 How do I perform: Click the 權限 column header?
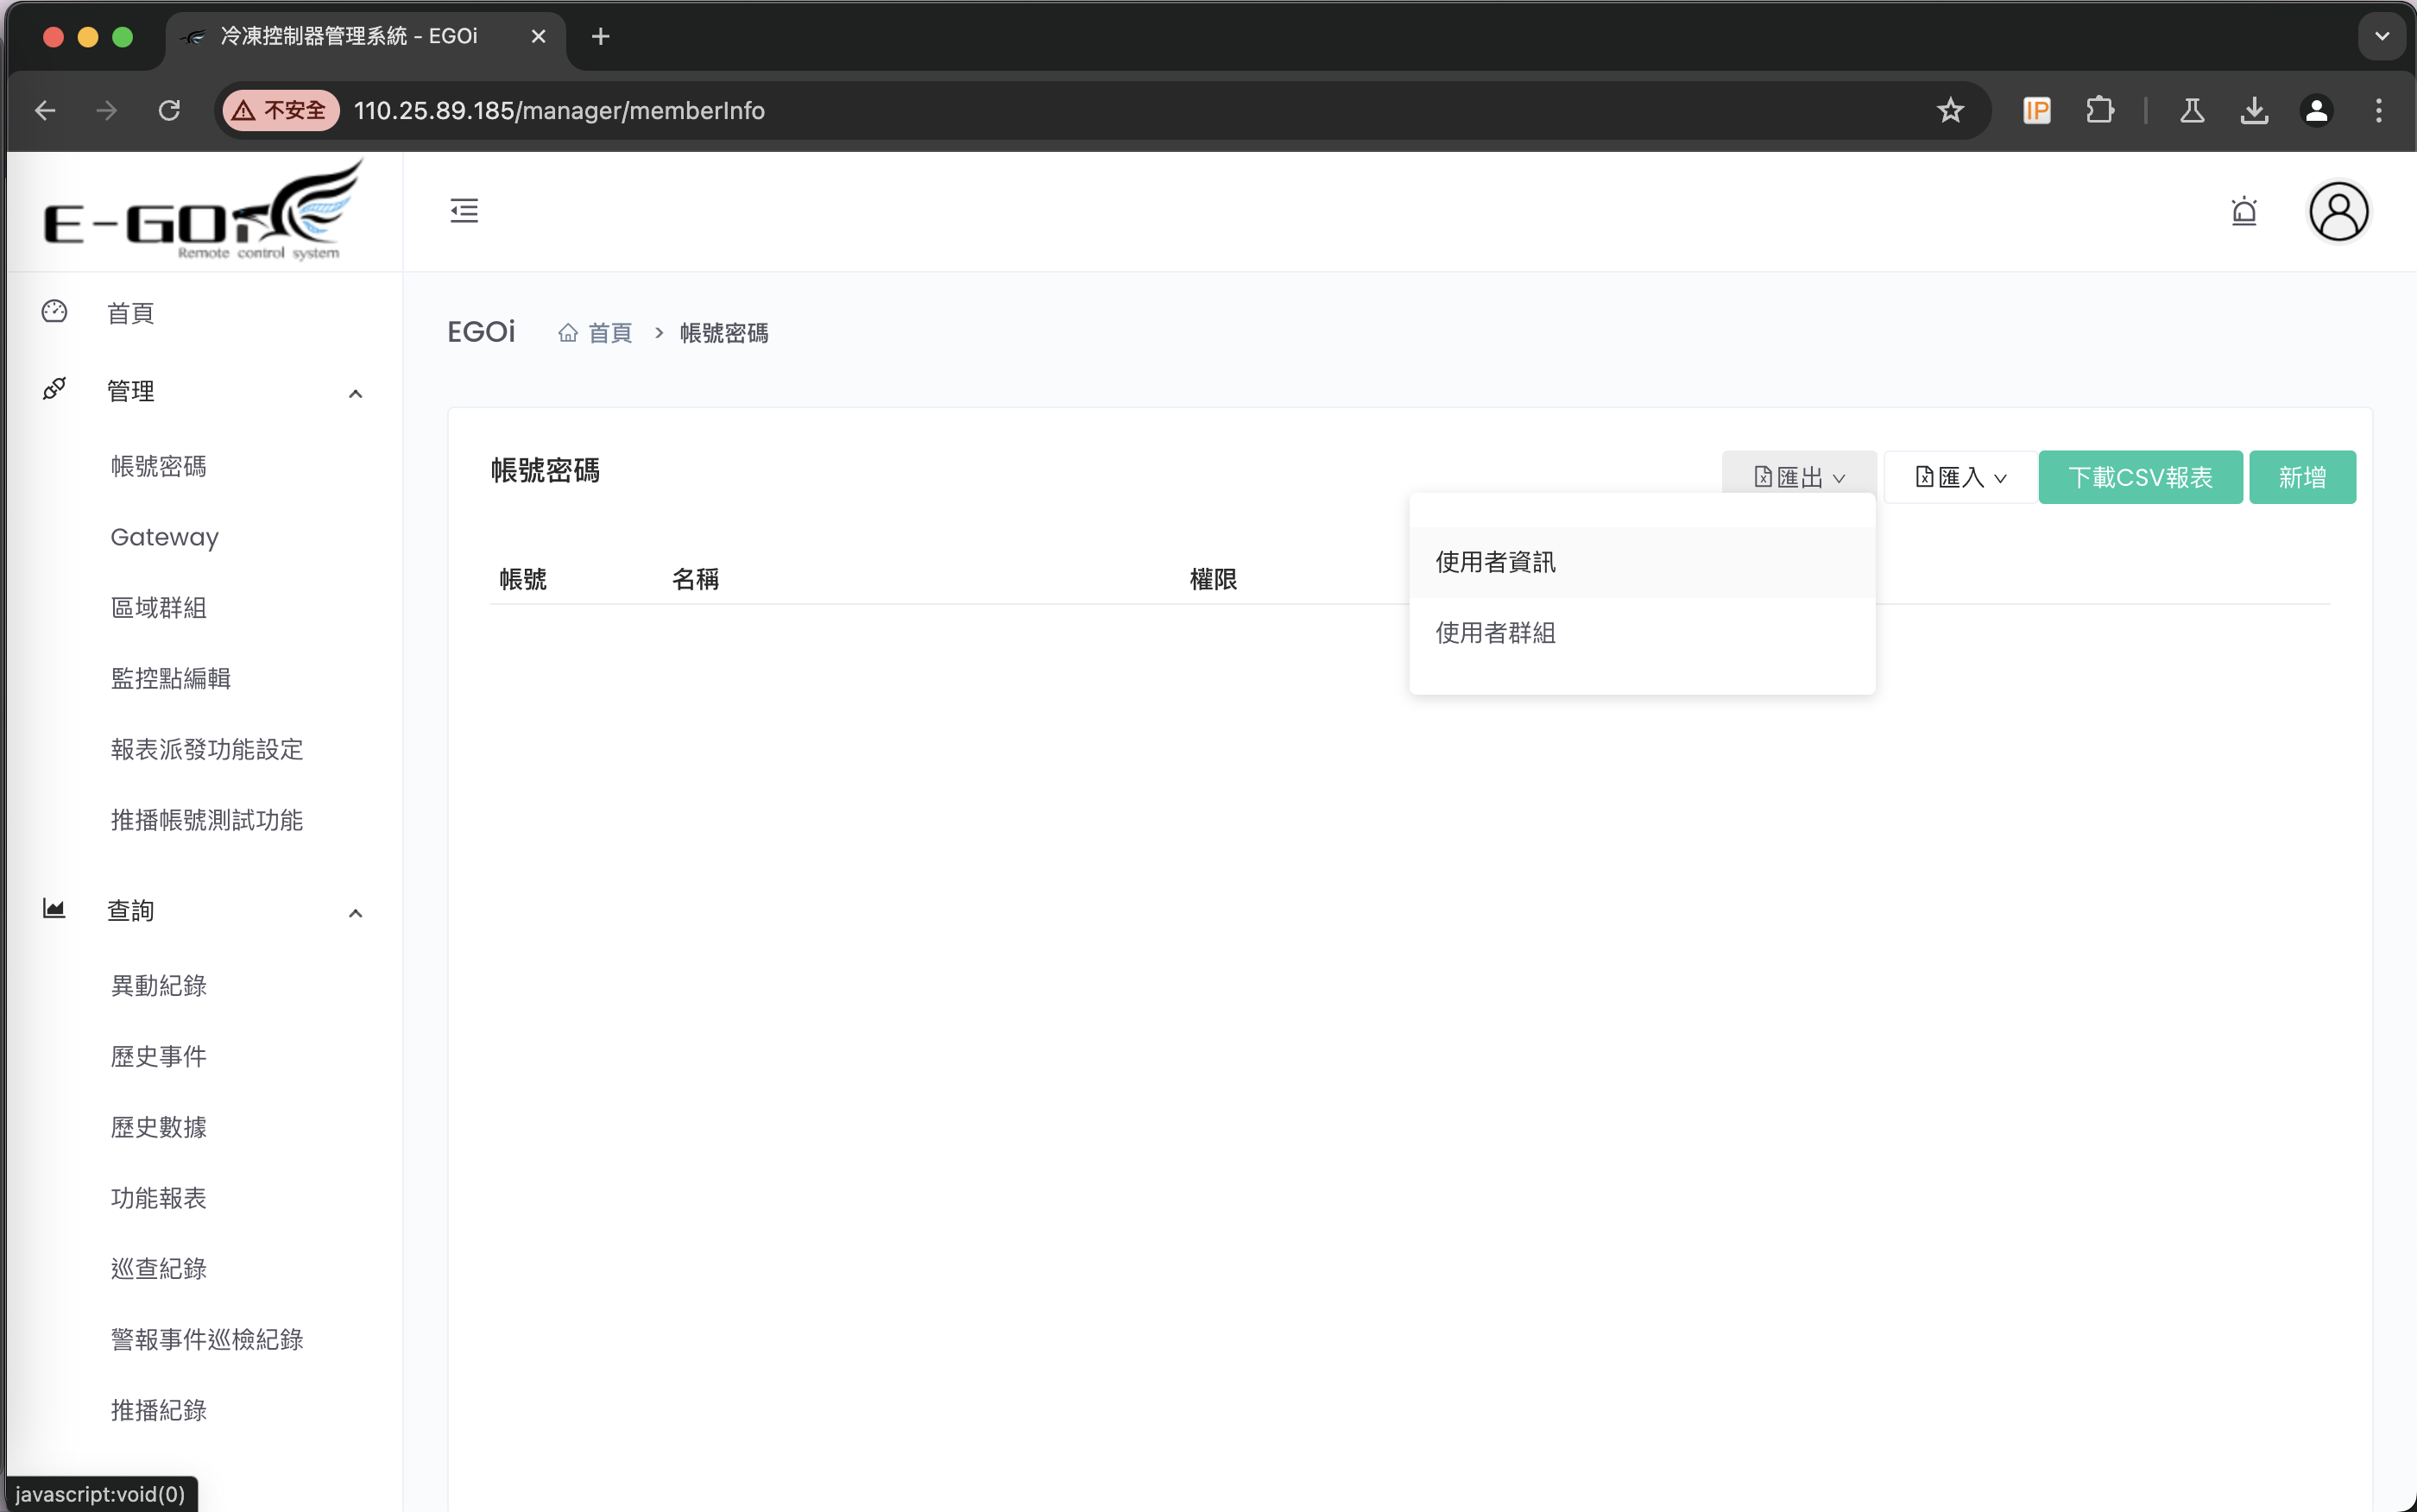coord(1214,579)
